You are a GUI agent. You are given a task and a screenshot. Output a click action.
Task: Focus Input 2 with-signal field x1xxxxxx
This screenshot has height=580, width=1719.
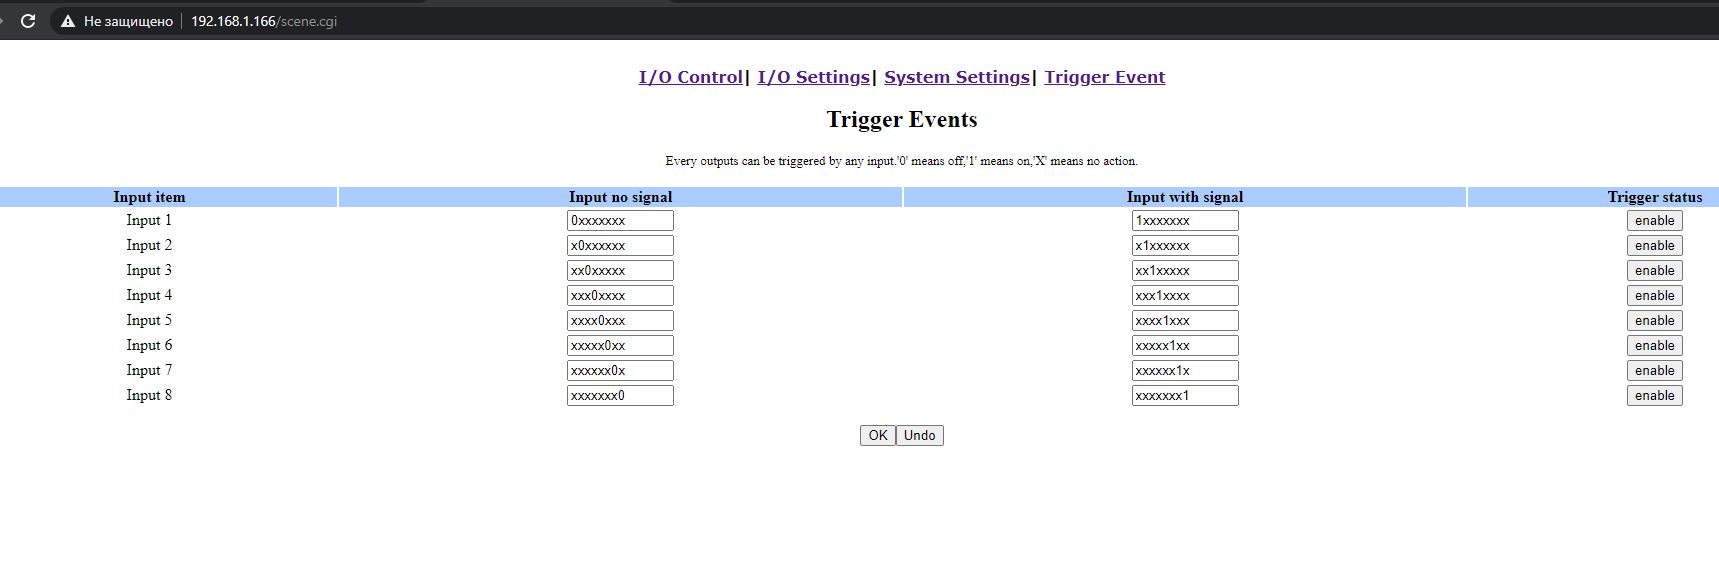1185,245
